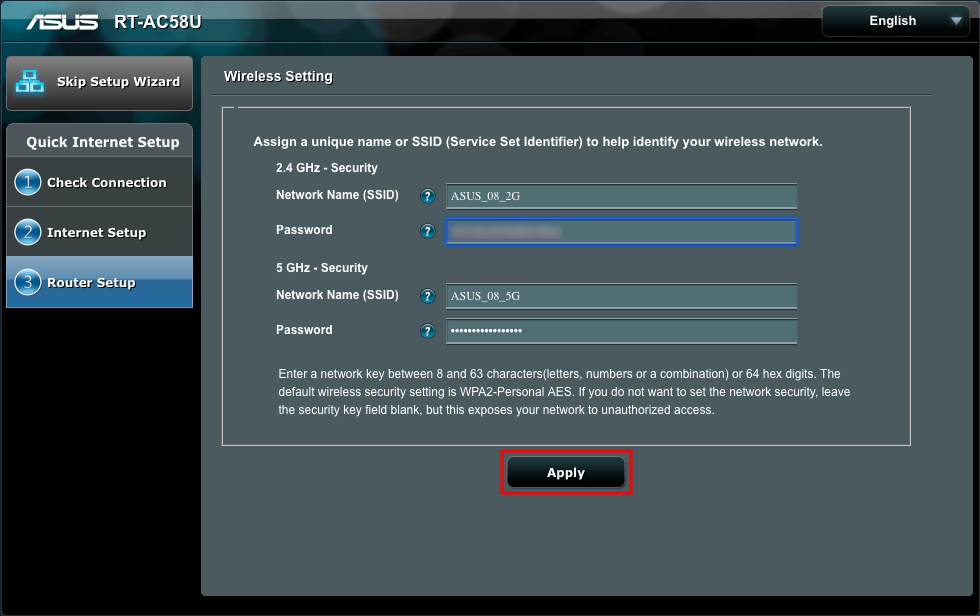980x616 pixels.
Task: Click the Skip Setup Wizard button
Action: pyautogui.click(x=99, y=83)
